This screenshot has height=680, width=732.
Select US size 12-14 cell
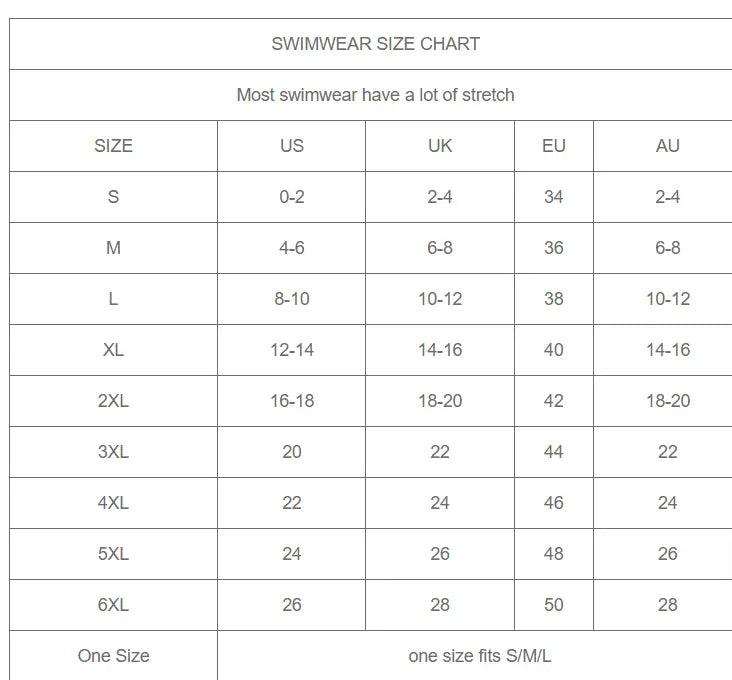(x=291, y=350)
